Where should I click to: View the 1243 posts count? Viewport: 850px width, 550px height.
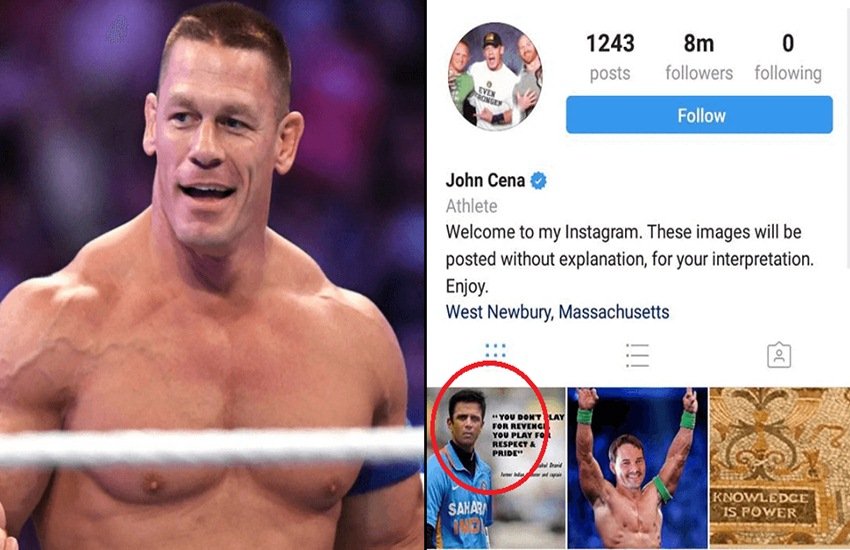pyautogui.click(x=610, y=57)
